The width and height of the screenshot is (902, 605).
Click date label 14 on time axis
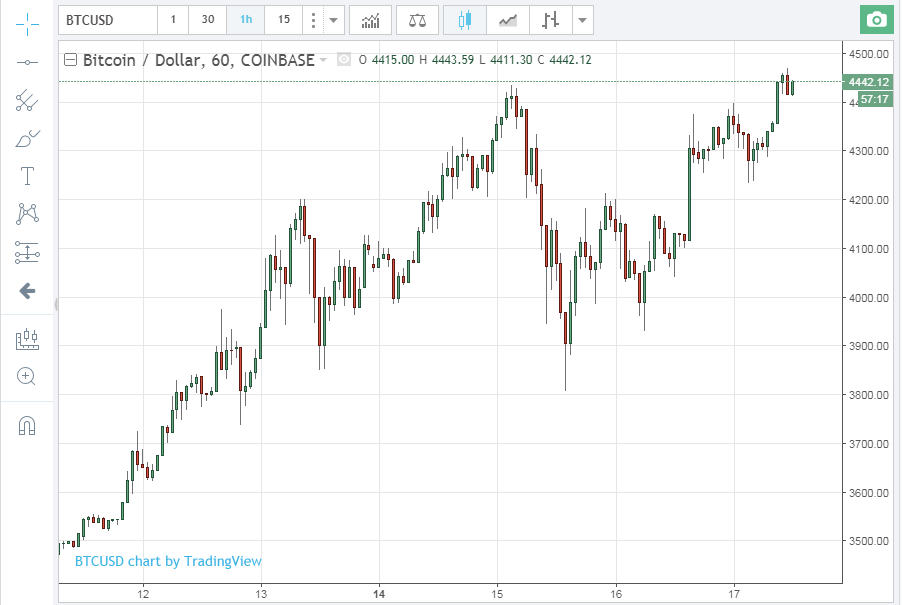379,594
